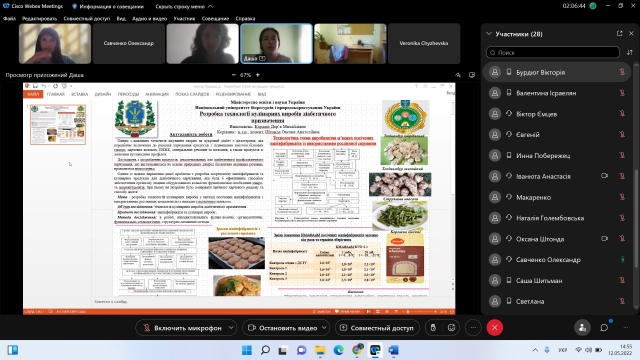Stop camera with Остановить видео
This screenshot has width=640, height=360.
282,328
